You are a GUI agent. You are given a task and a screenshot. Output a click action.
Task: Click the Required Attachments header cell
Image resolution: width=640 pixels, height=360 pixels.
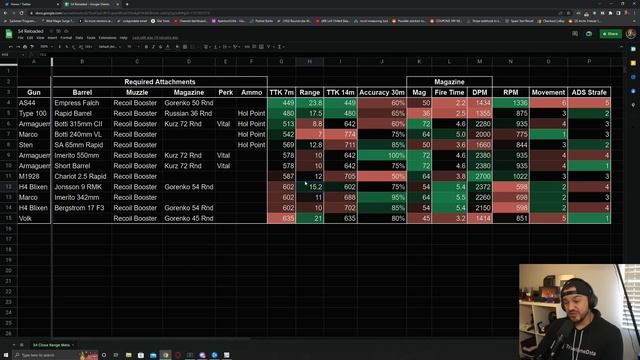(x=160, y=82)
